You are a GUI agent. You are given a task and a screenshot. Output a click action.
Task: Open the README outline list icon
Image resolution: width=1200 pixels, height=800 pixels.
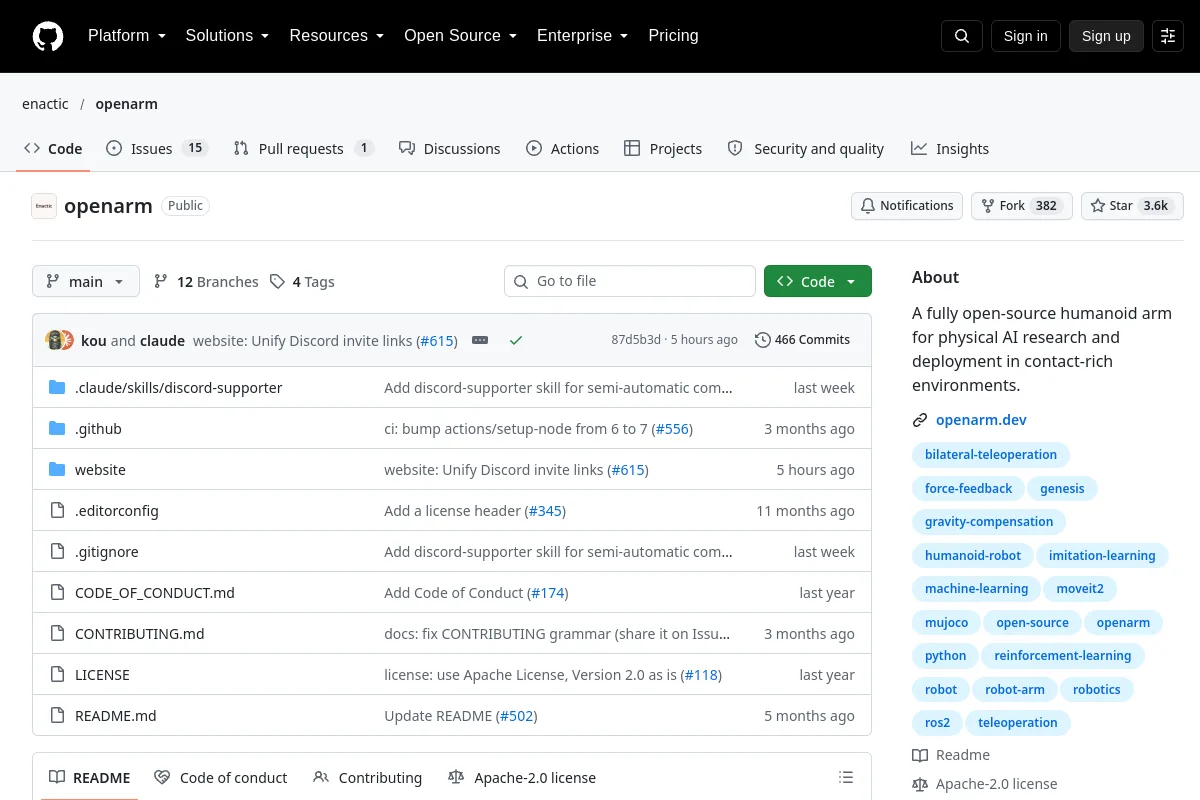click(x=846, y=778)
